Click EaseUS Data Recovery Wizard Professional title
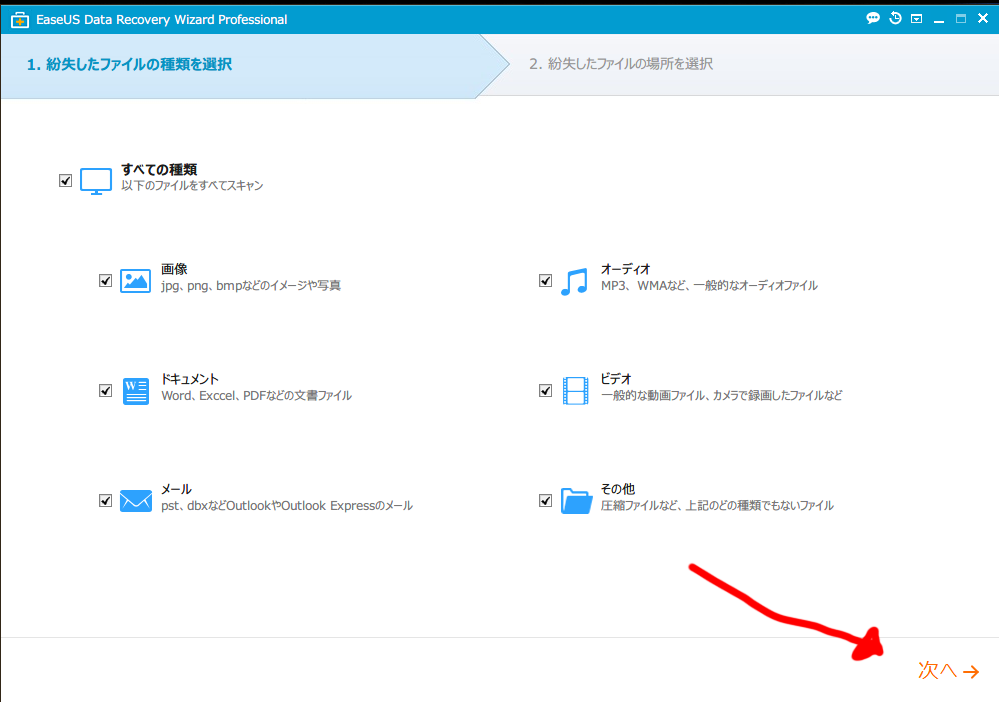The width and height of the screenshot is (999, 702). coord(162,20)
